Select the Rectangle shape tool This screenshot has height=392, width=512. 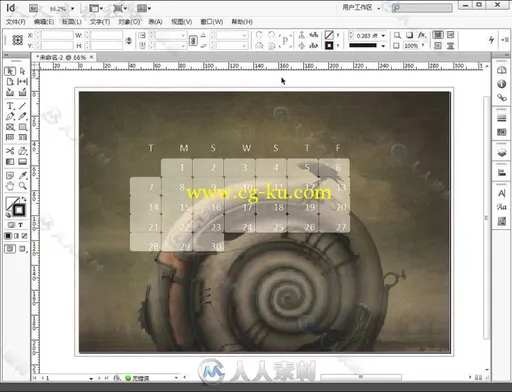pyautogui.click(x=22, y=127)
